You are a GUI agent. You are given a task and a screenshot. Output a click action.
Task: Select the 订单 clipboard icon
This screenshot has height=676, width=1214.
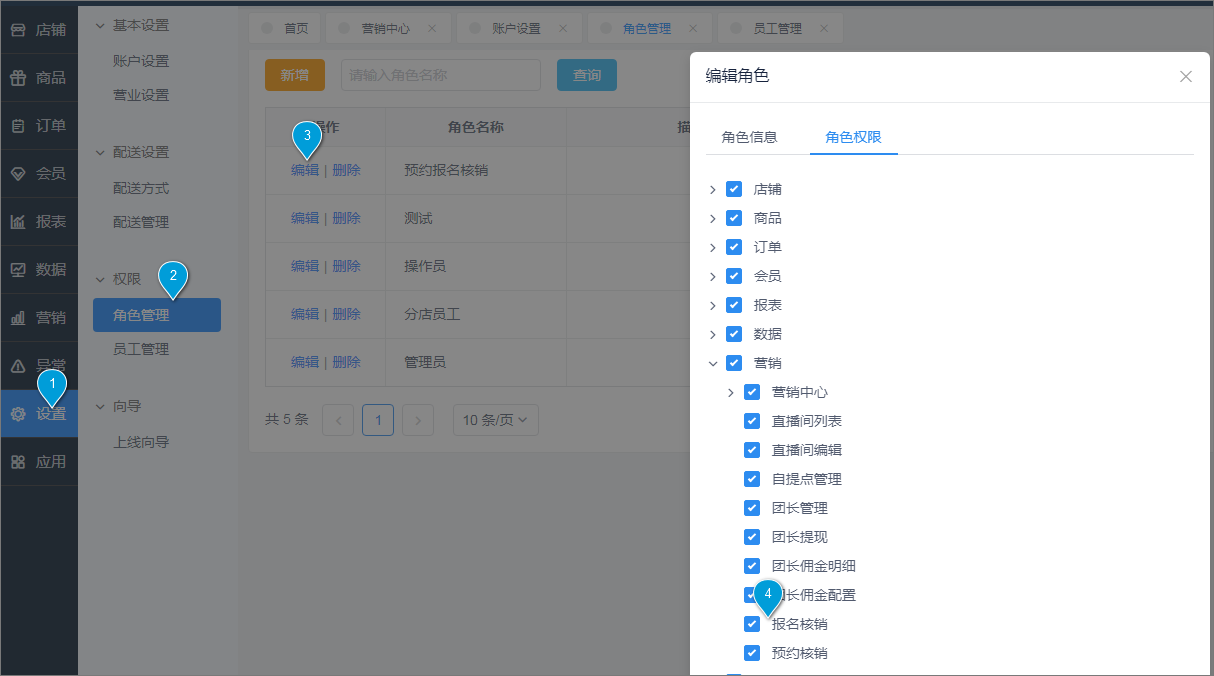coord(18,126)
